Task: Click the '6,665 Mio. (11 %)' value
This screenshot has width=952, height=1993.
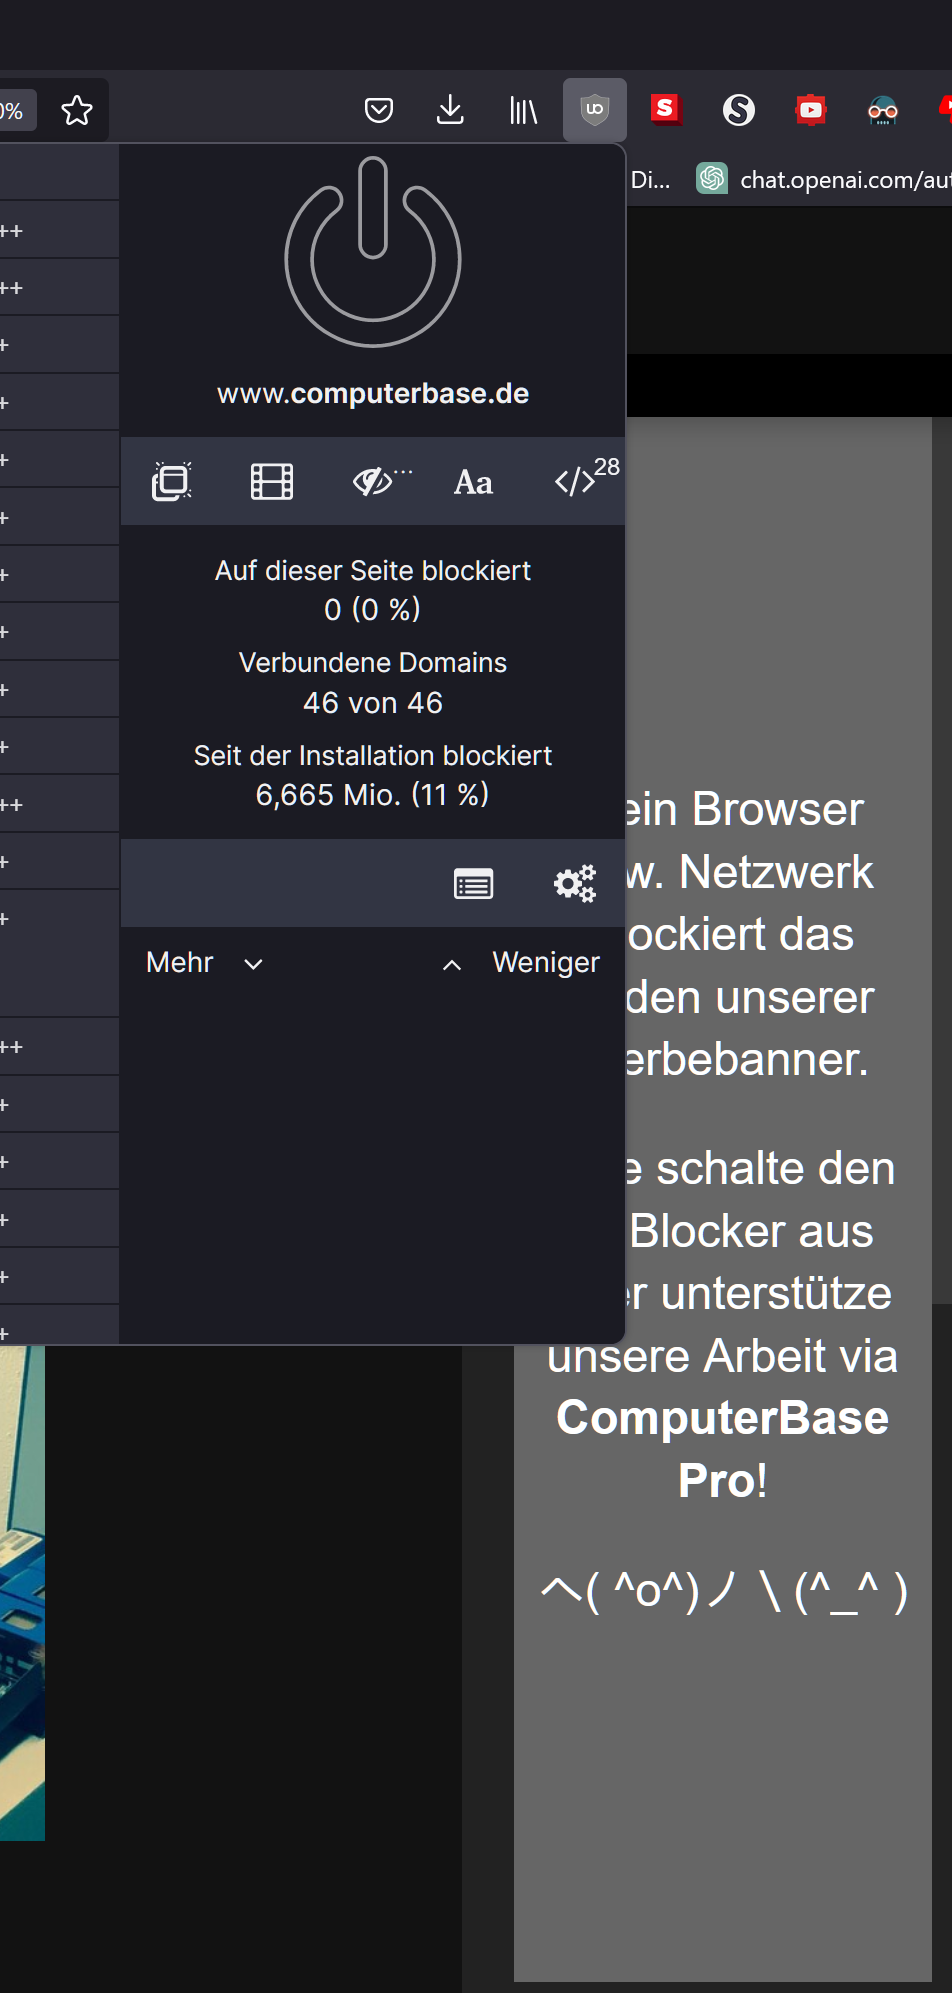Action: click(373, 795)
